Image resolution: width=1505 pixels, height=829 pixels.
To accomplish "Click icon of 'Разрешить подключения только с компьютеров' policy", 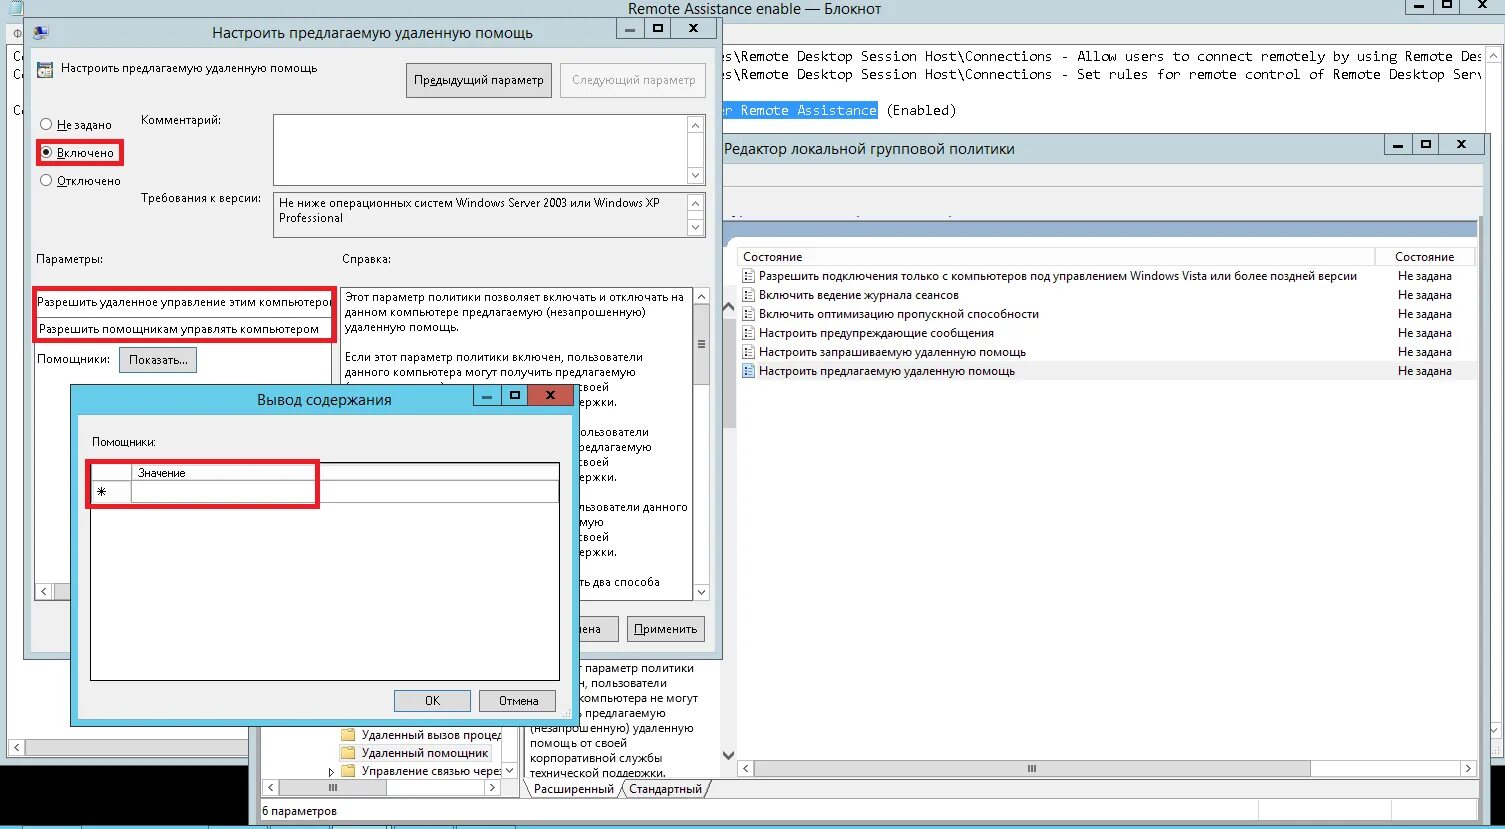I will [x=748, y=276].
